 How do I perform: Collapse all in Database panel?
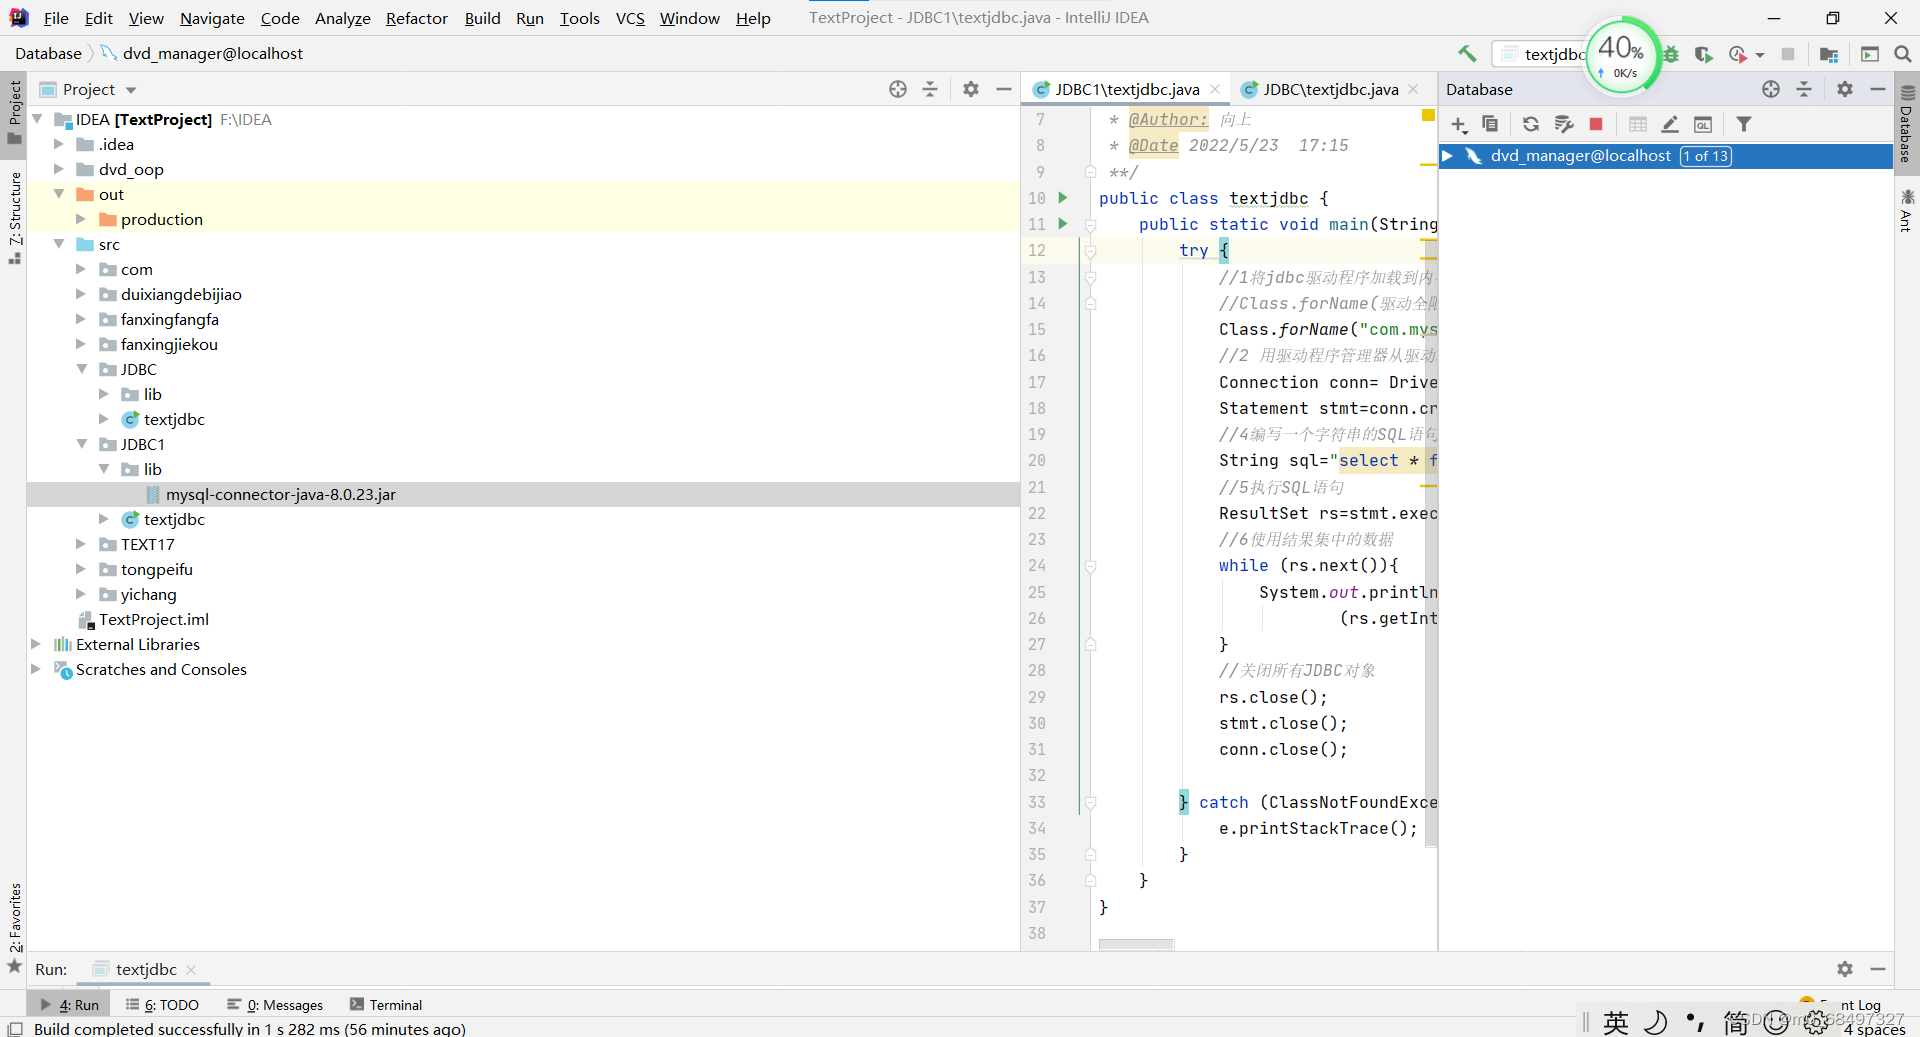[1804, 89]
